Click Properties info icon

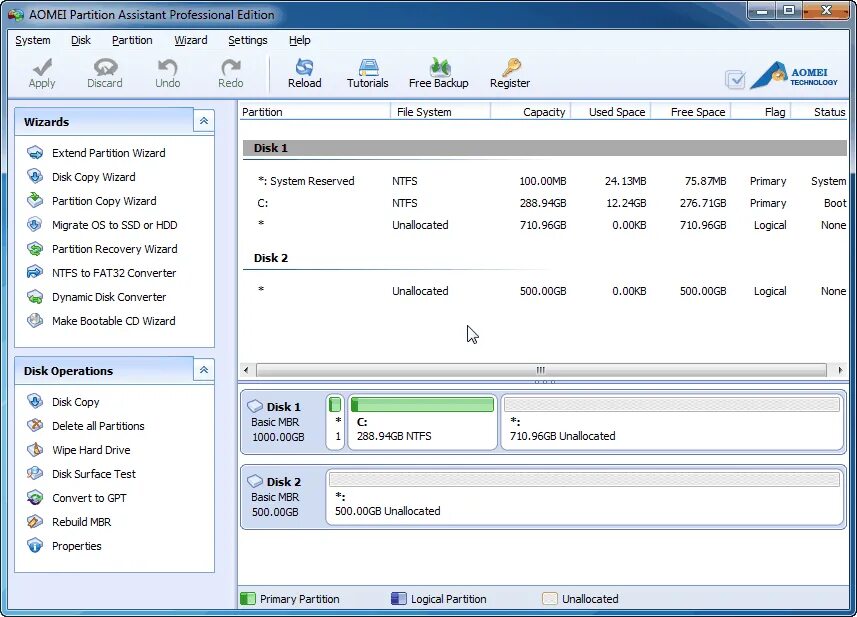pyautogui.click(x=35, y=546)
